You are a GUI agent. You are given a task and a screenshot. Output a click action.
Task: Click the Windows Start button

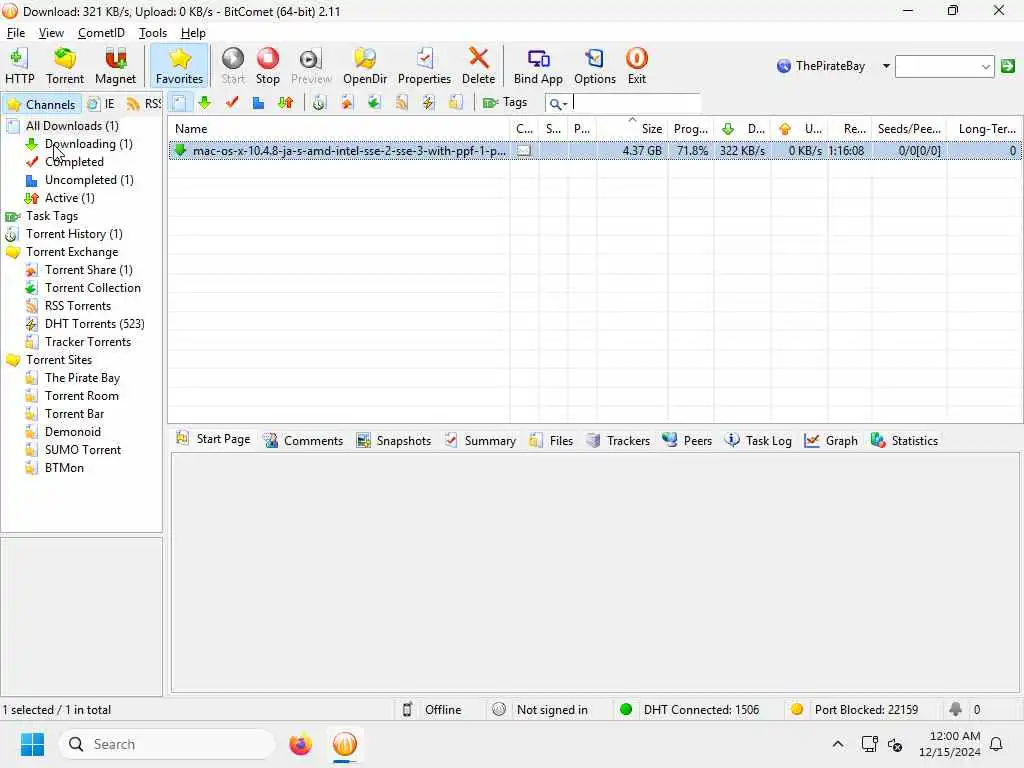click(32, 744)
